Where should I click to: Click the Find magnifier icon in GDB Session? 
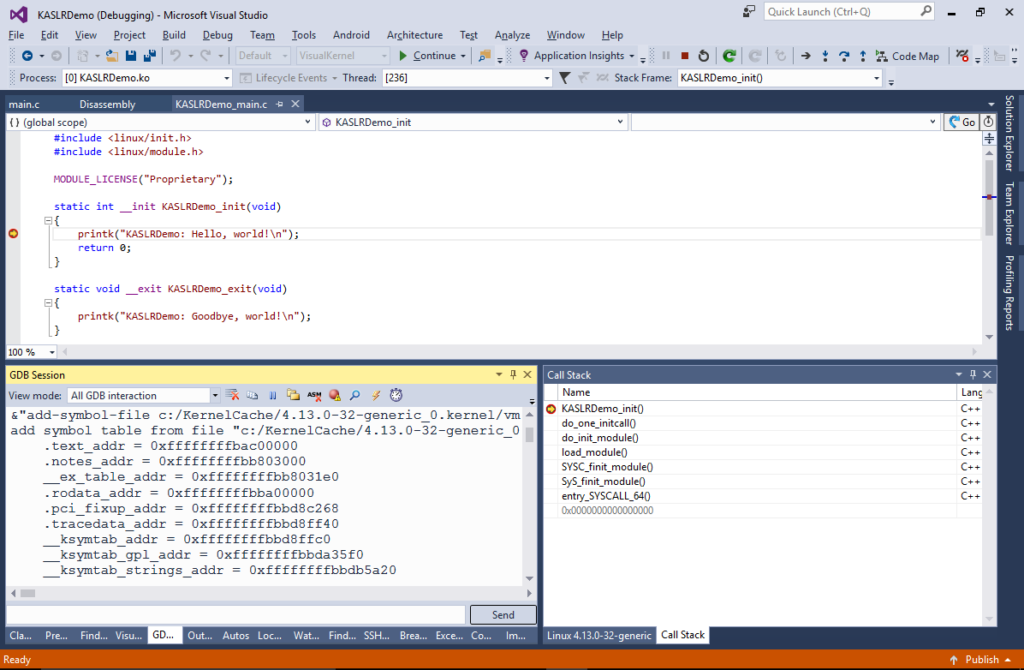pyautogui.click(x=354, y=395)
